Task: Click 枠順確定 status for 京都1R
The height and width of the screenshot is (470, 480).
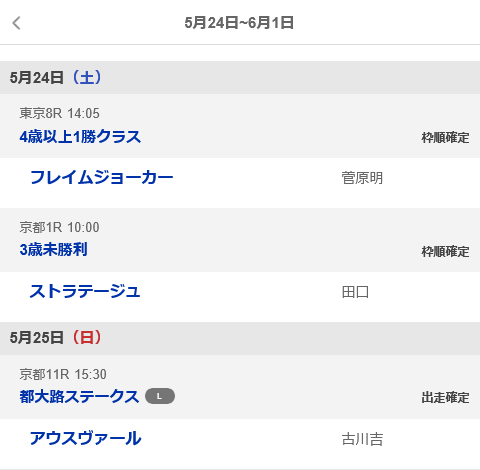Action: [x=445, y=252]
